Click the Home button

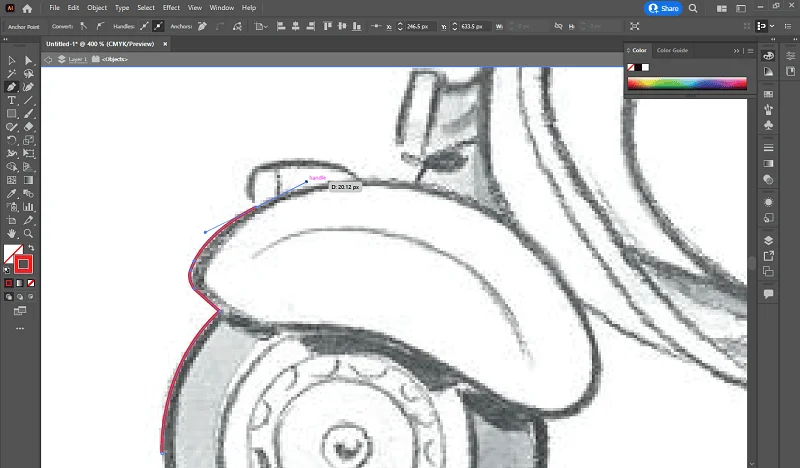[27, 8]
